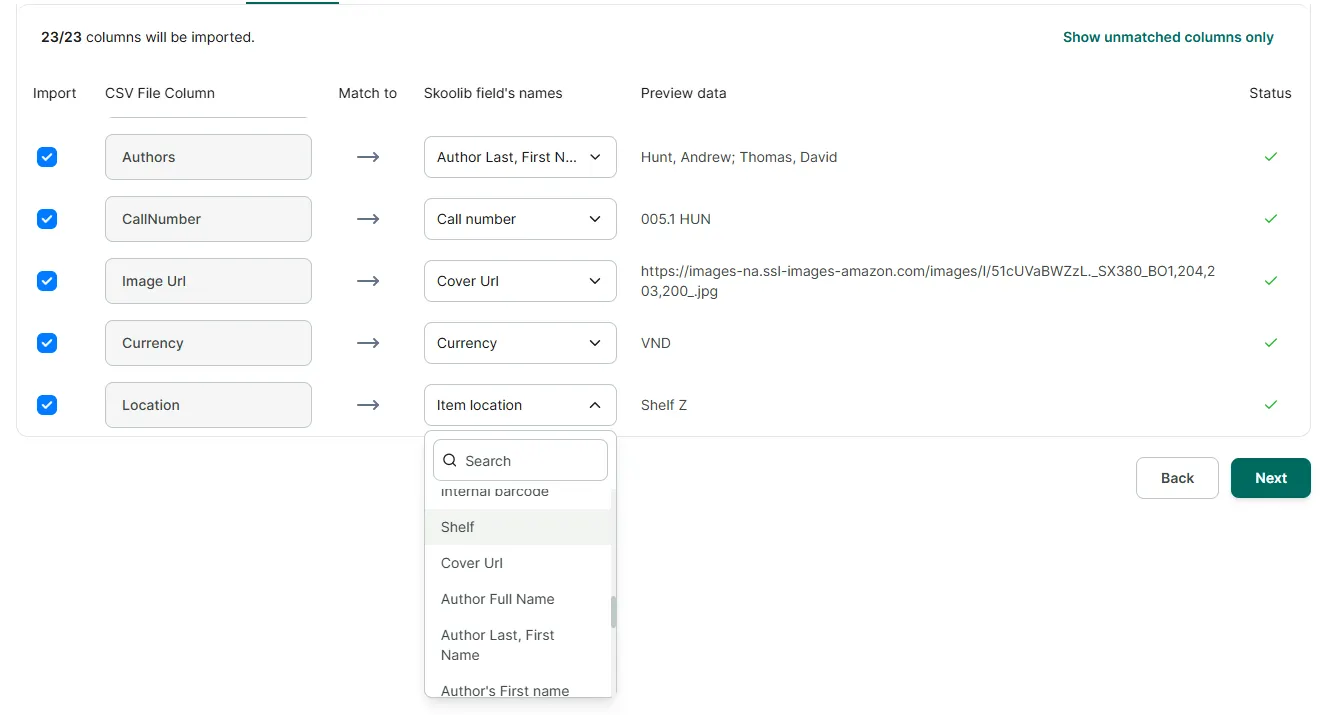Viewport: 1322px width, 715px height.
Task: Click the Authors CSV column field
Action: click(208, 157)
